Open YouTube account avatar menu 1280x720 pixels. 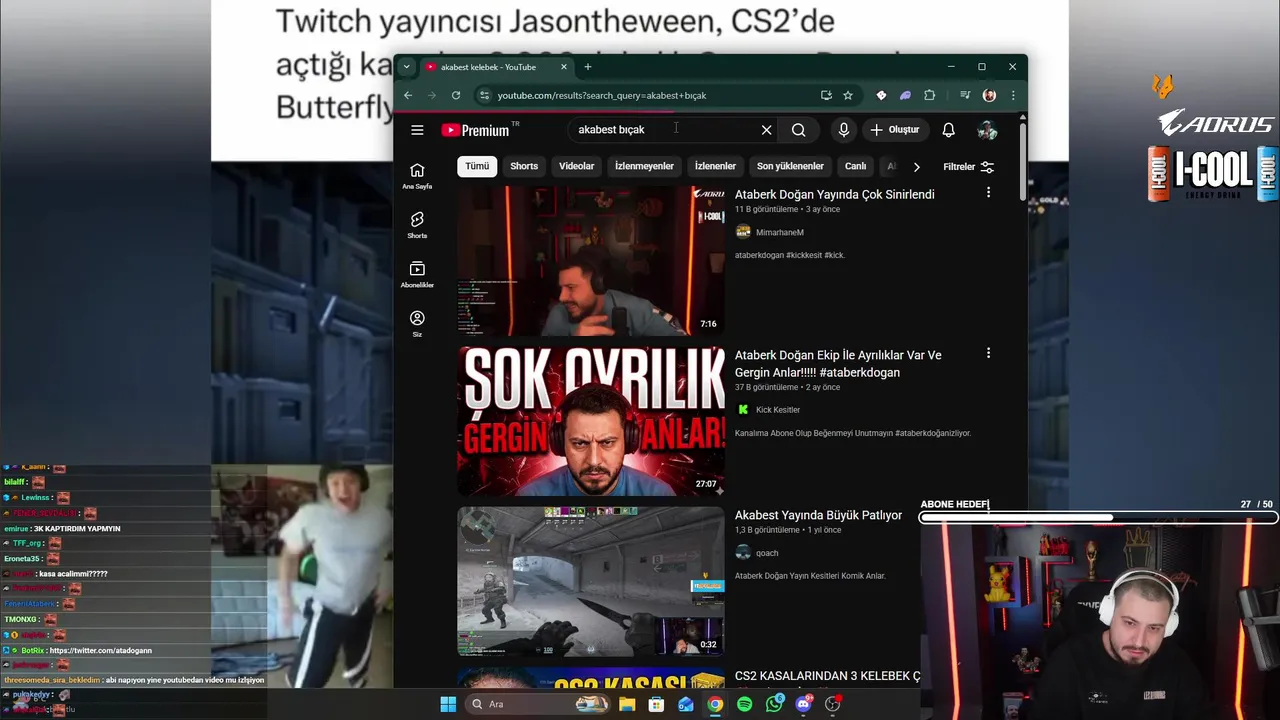pyautogui.click(x=987, y=130)
